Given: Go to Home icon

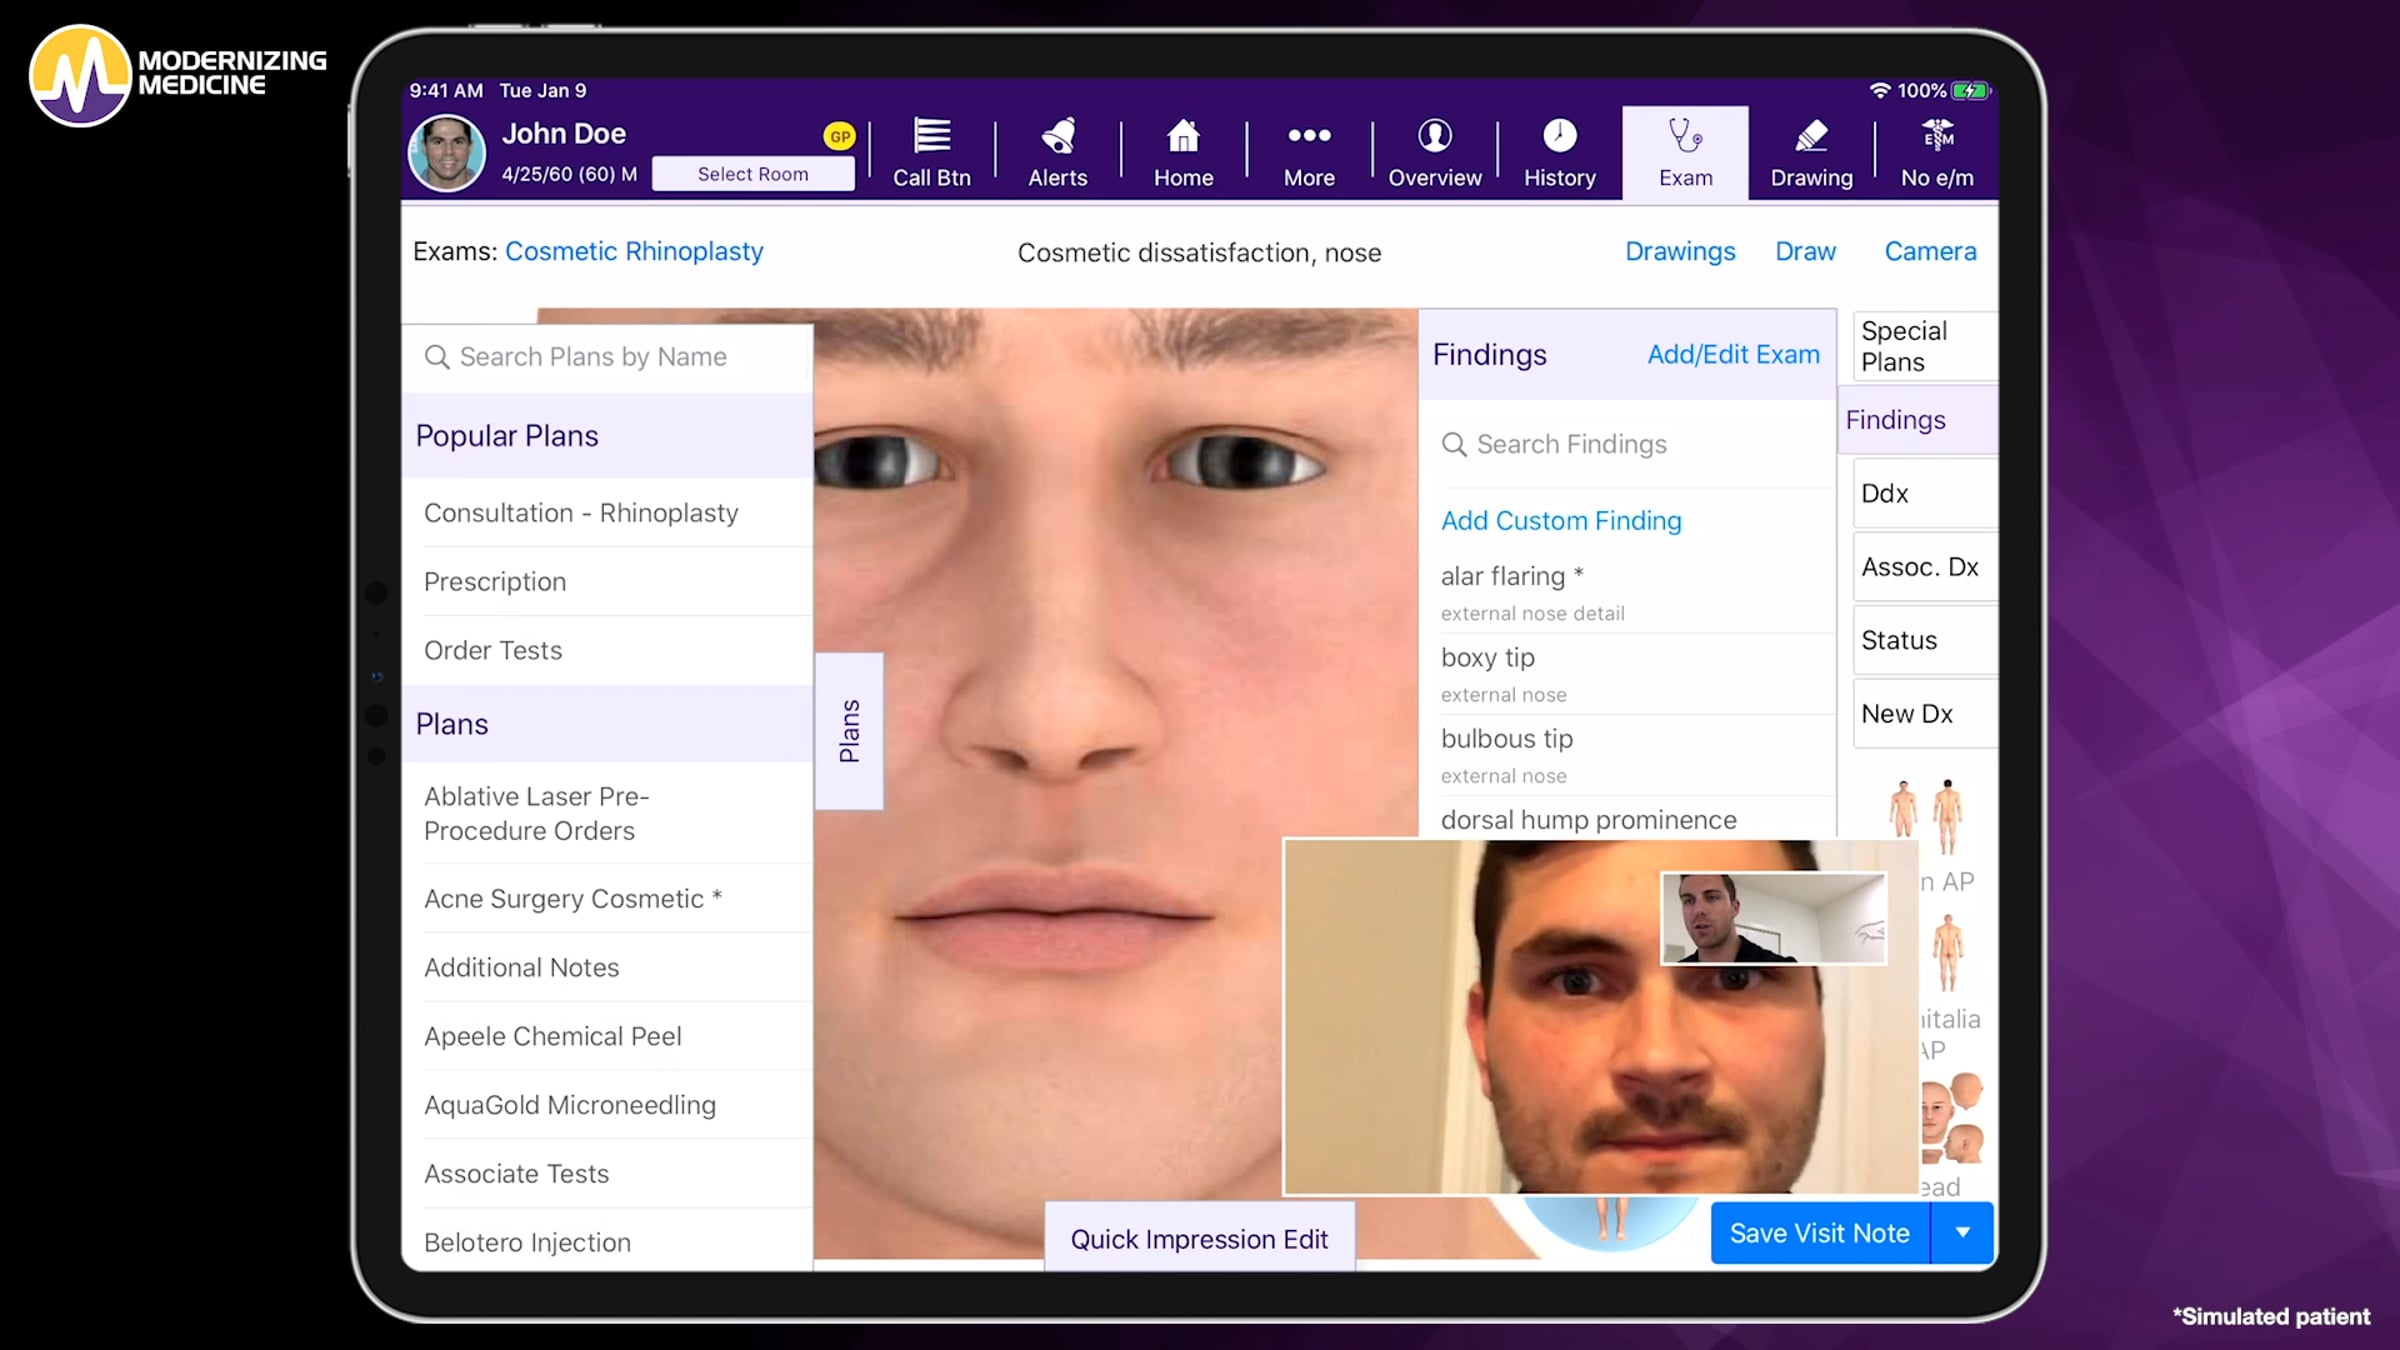Looking at the screenshot, I should 1183,136.
